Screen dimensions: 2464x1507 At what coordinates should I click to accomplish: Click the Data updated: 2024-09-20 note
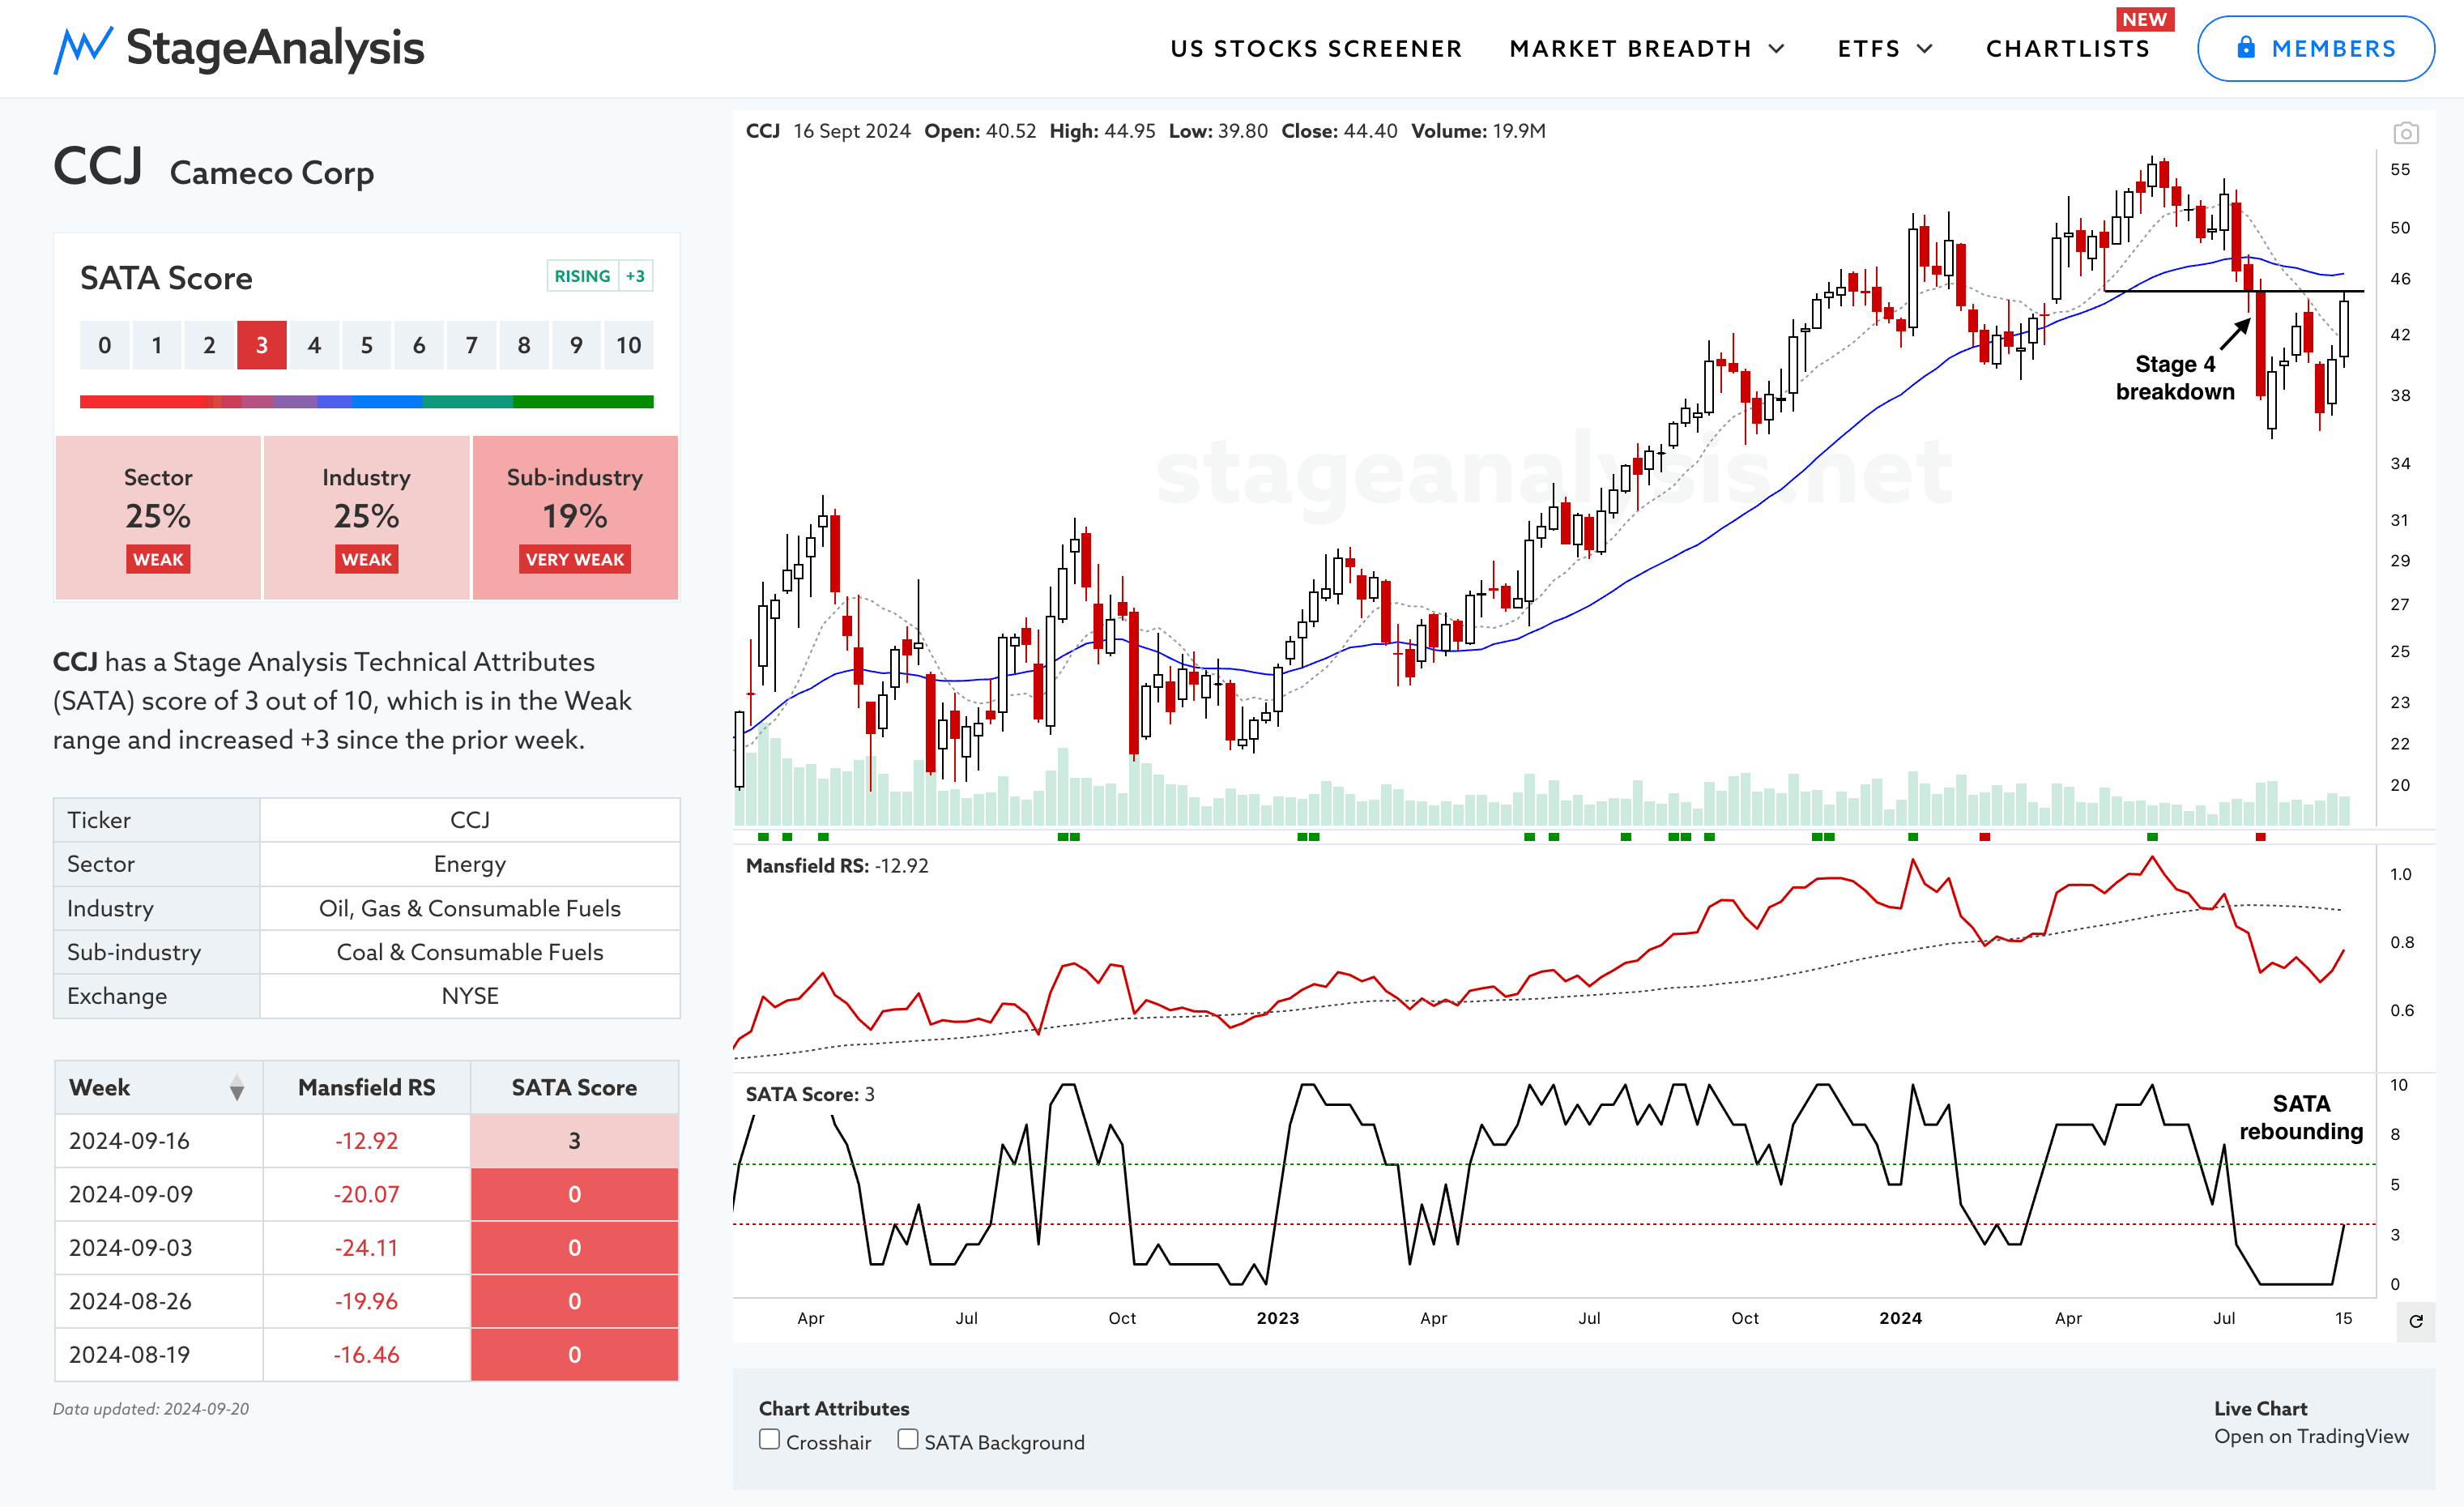click(x=151, y=1409)
